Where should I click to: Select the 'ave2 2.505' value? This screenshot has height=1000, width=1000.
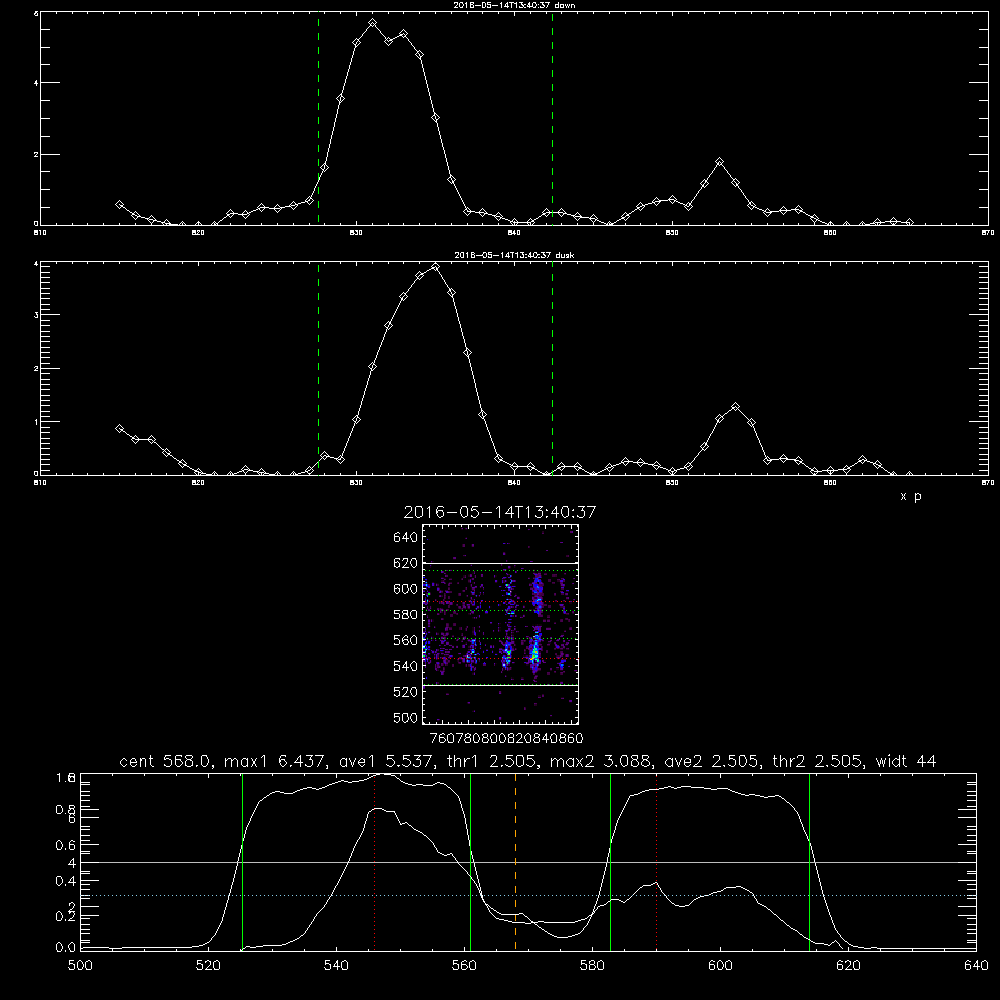(x=712, y=761)
